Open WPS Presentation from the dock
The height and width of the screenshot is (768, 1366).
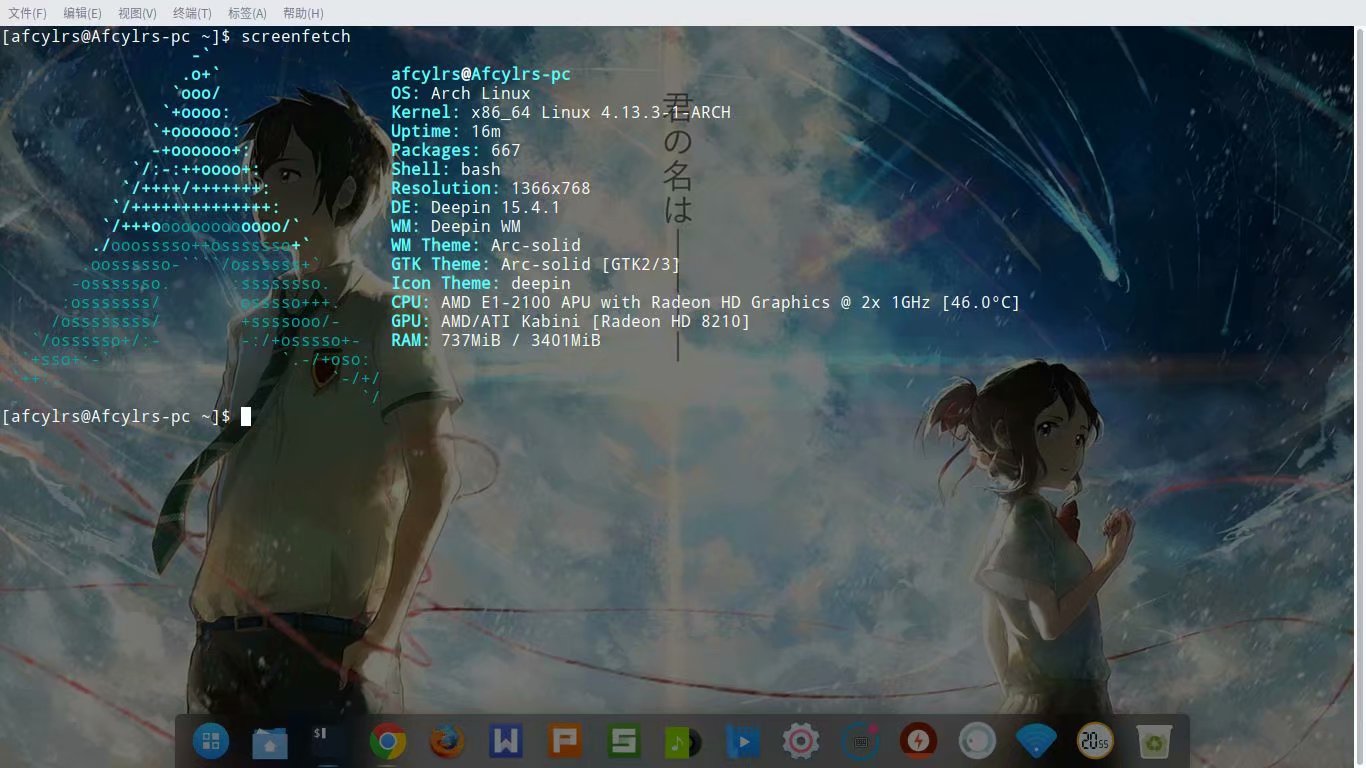(565, 741)
